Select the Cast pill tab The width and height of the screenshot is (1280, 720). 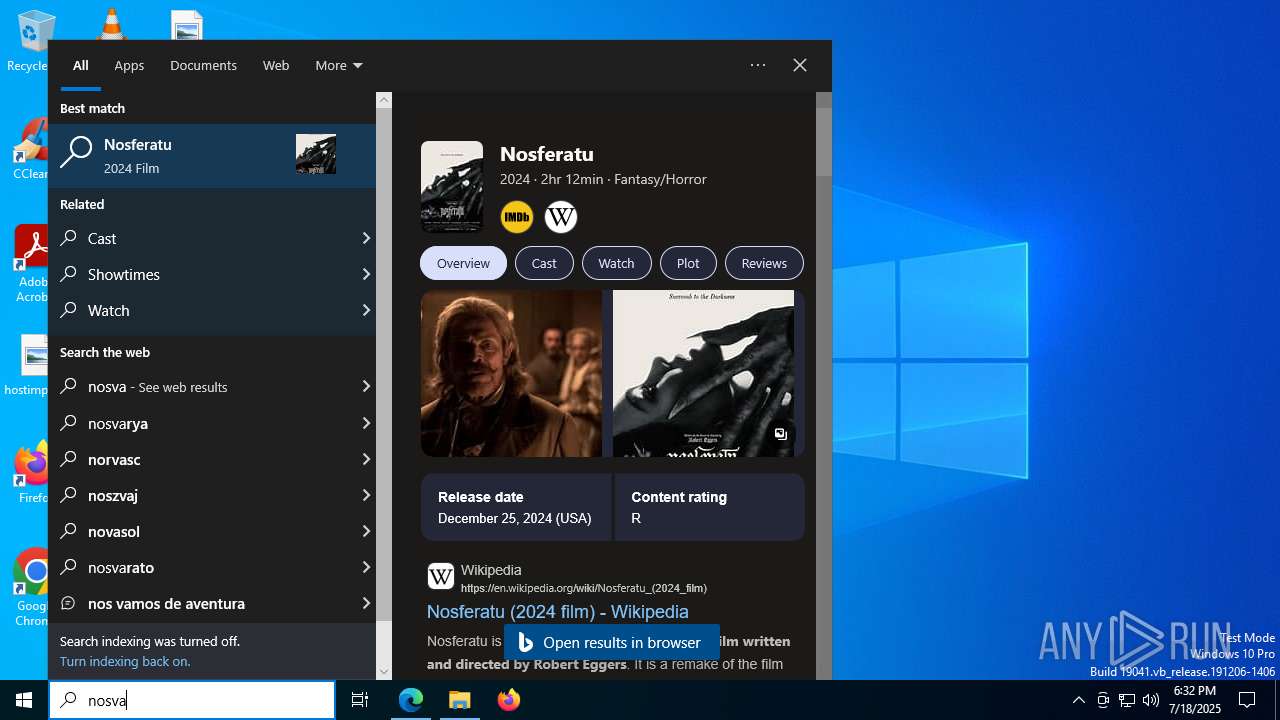pos(544,263)
